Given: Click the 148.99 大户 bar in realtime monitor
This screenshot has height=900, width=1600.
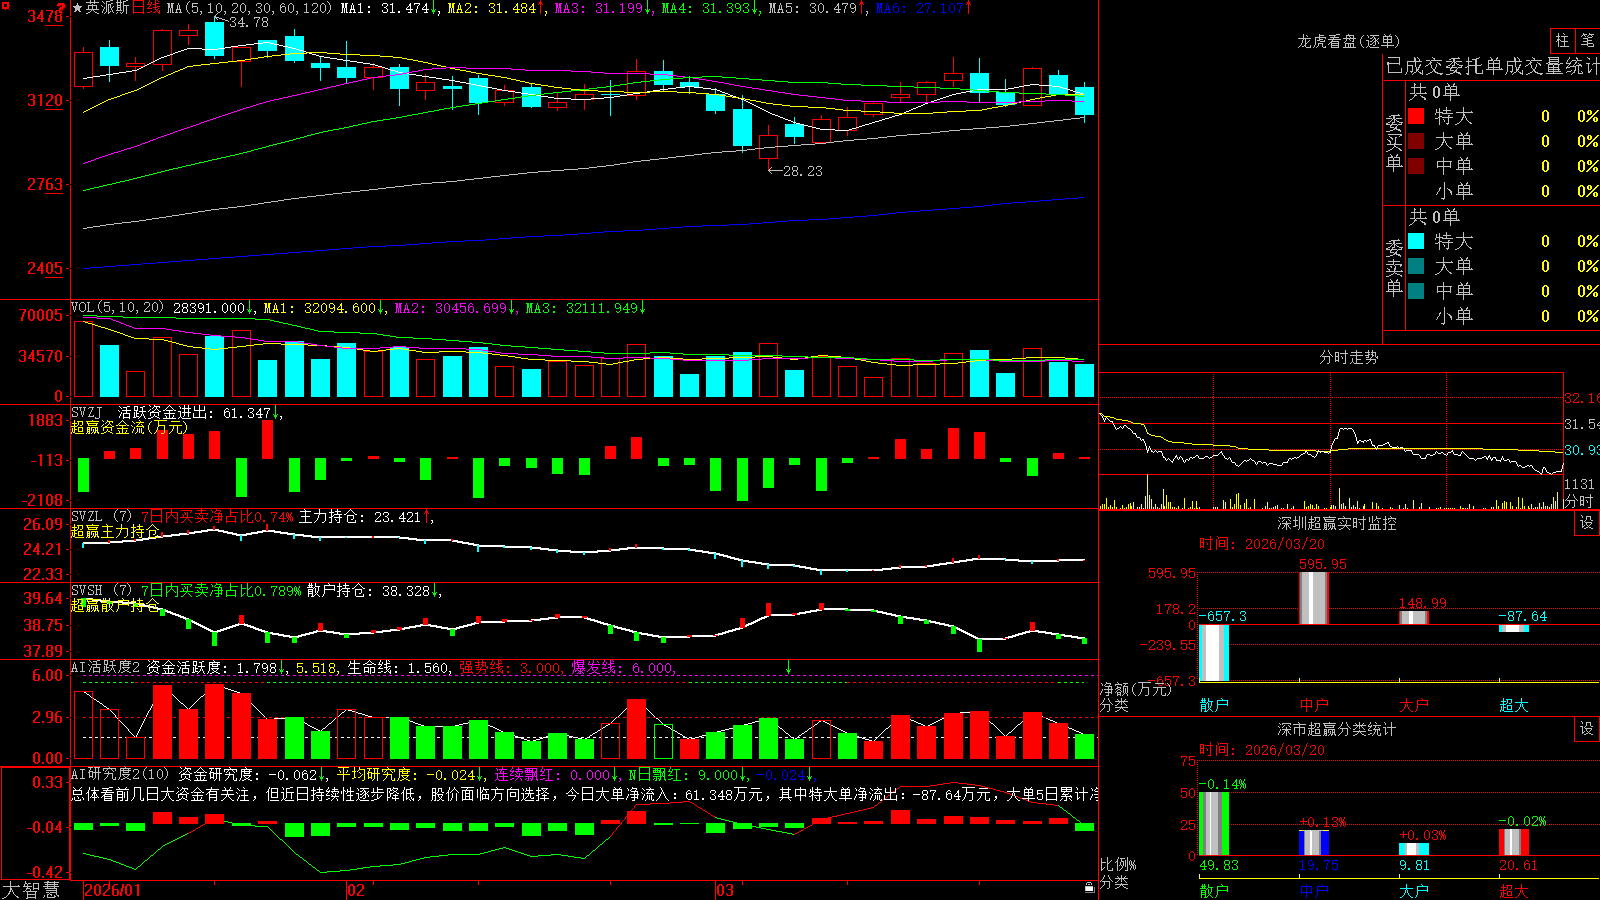Looking at the screenshot, I should 1414,617.
